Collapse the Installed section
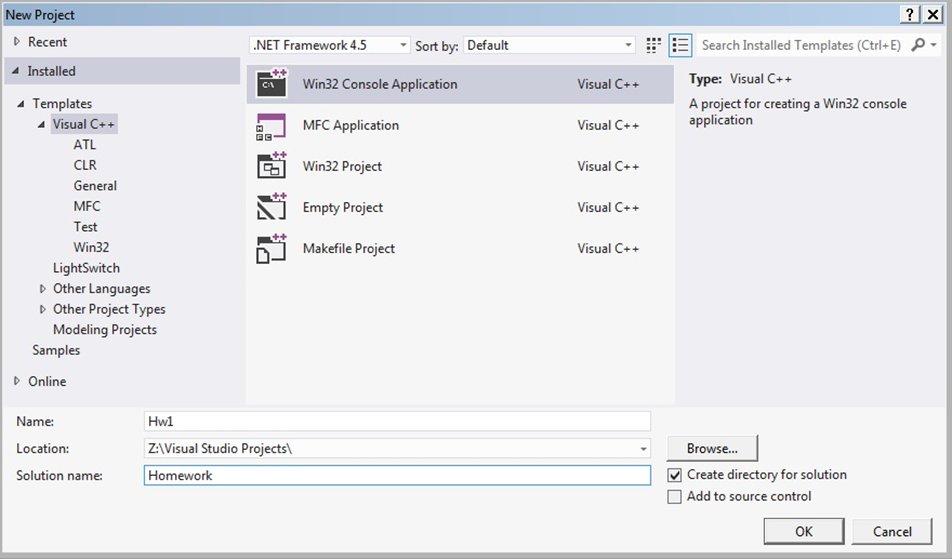The width and height of the screenshot is (952, 559). 16,71
